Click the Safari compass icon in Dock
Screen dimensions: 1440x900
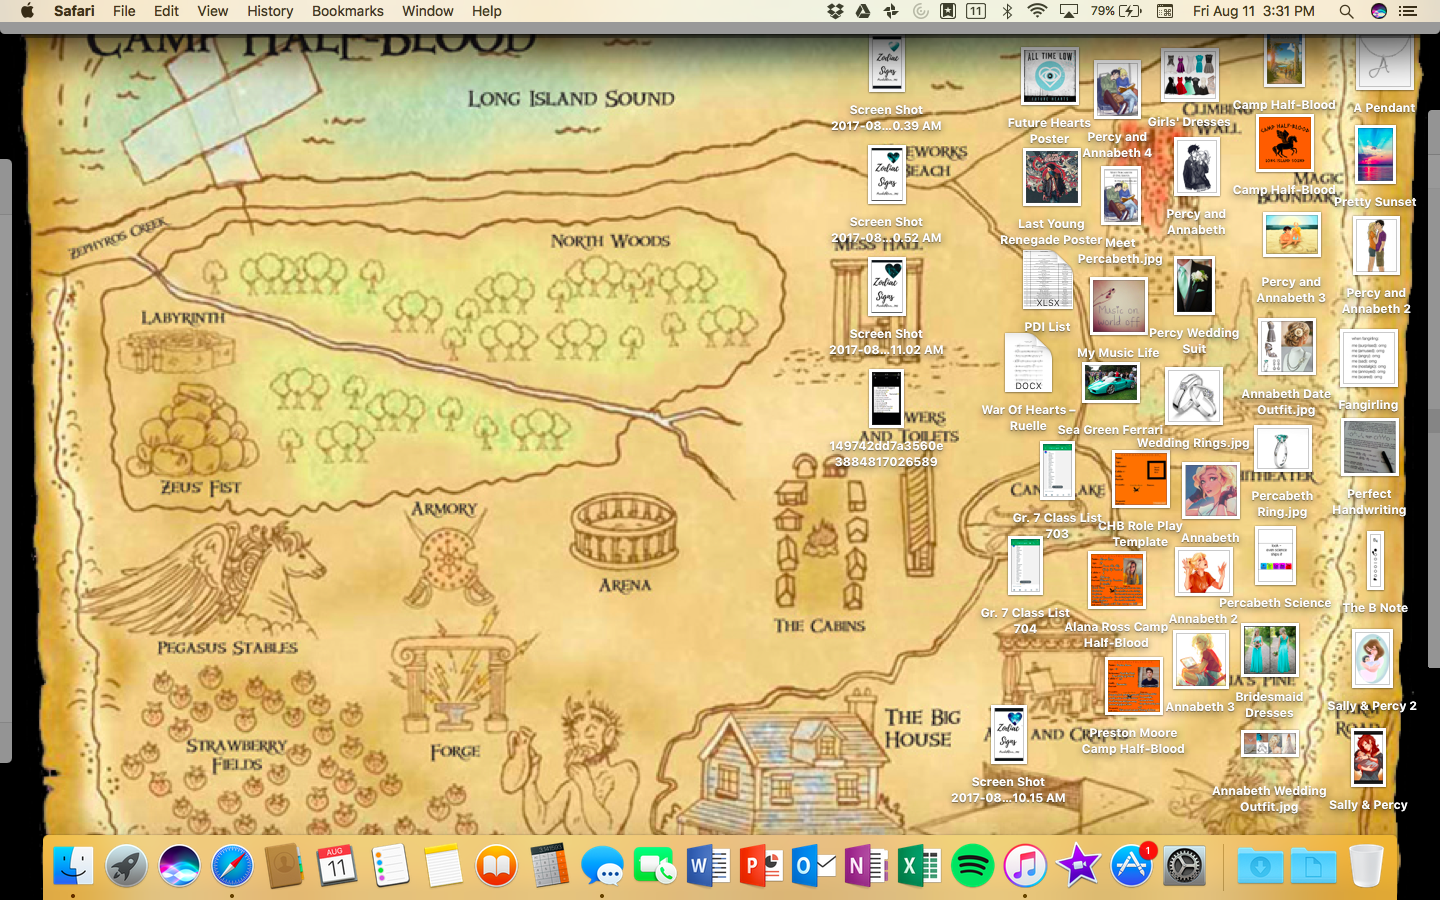point(232,866)
